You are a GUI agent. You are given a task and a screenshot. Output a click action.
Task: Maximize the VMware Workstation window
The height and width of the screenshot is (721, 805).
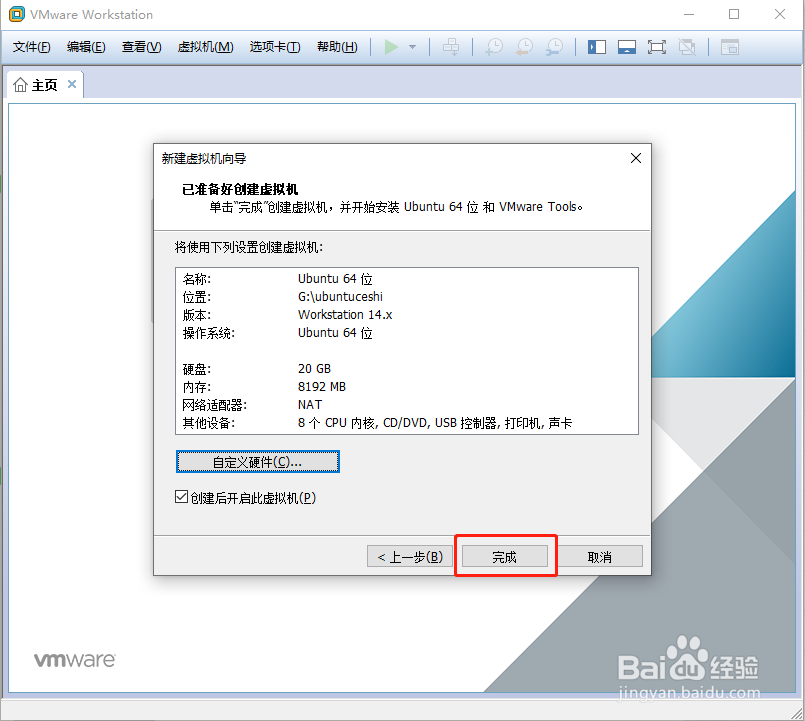734,14
